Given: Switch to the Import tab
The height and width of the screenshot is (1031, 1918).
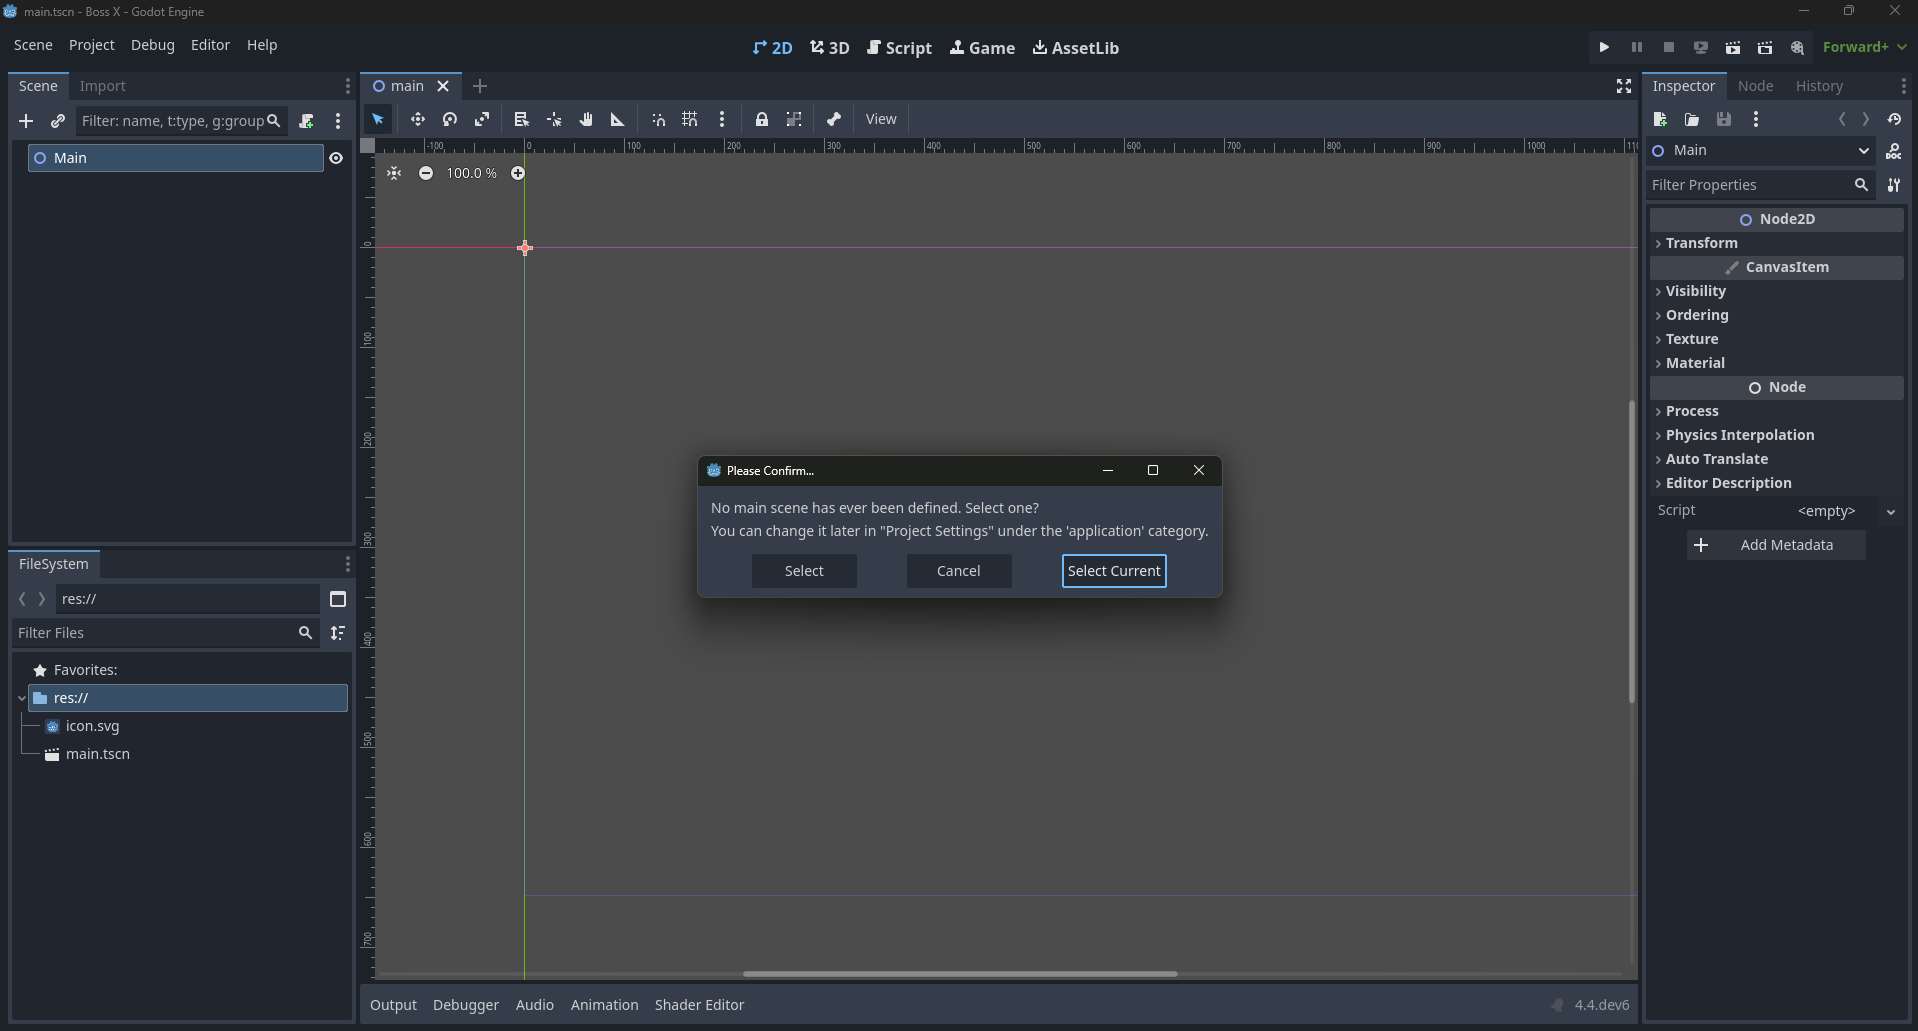Looking at the screenshot, I should 103,86.
